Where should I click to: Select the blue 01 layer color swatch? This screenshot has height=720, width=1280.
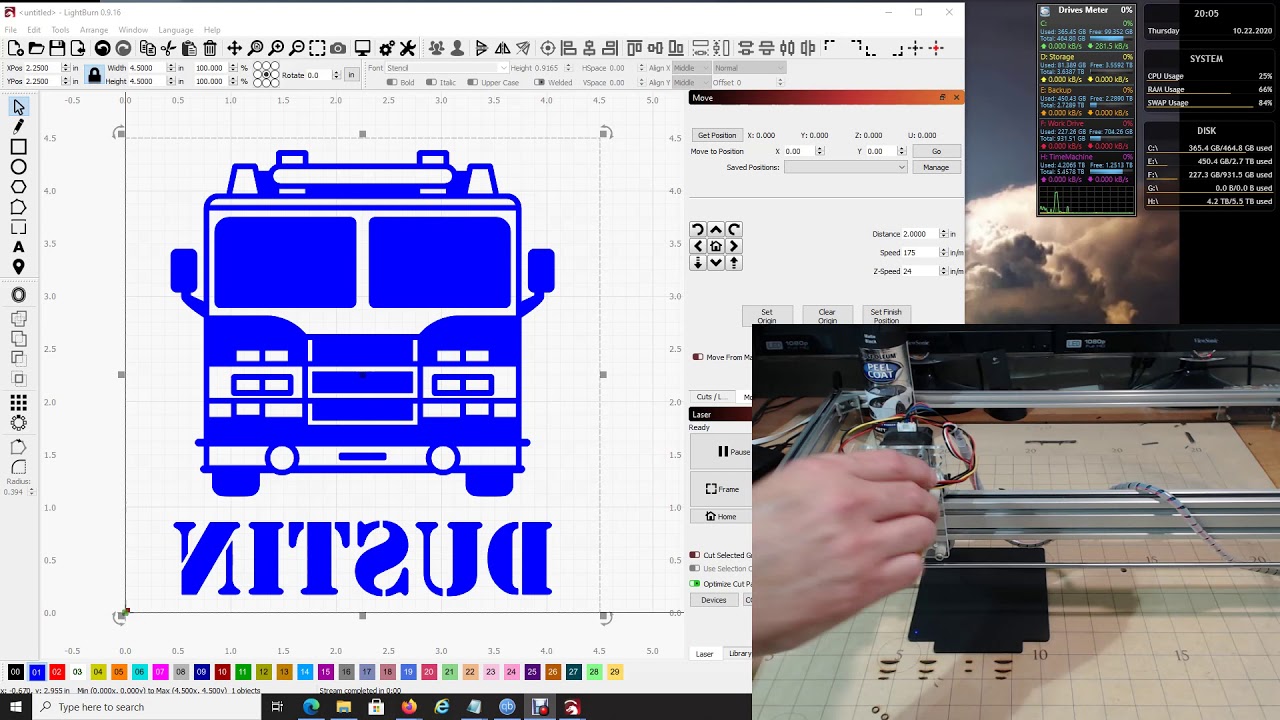36,672
